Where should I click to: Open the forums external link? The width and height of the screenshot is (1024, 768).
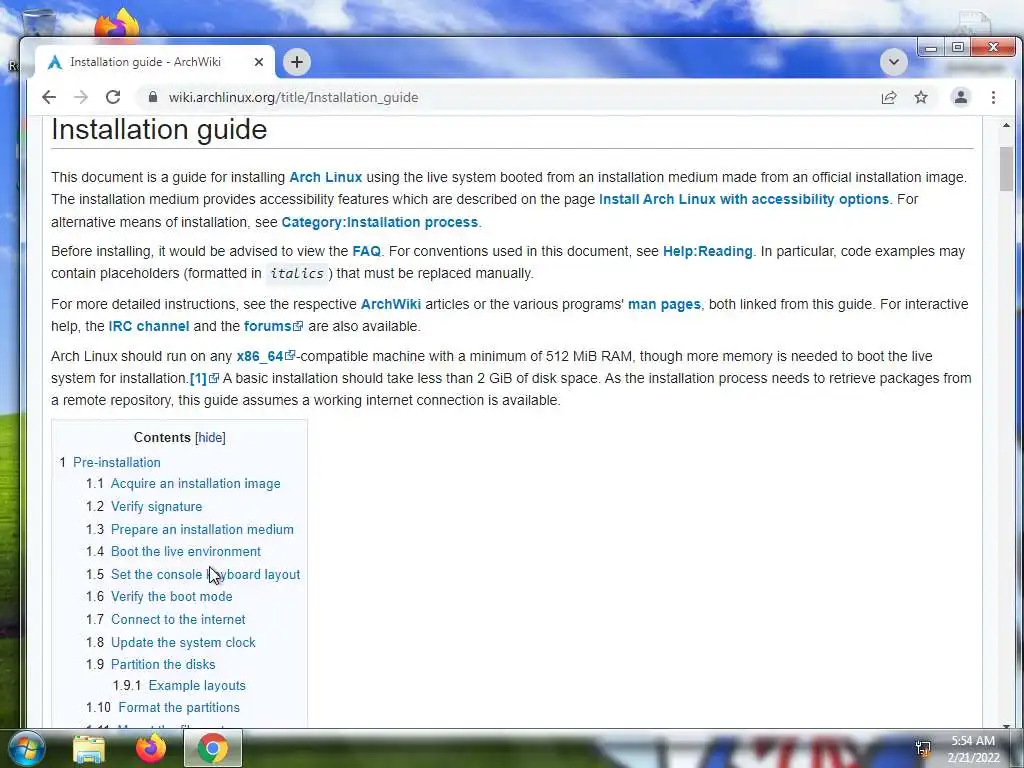273,327
